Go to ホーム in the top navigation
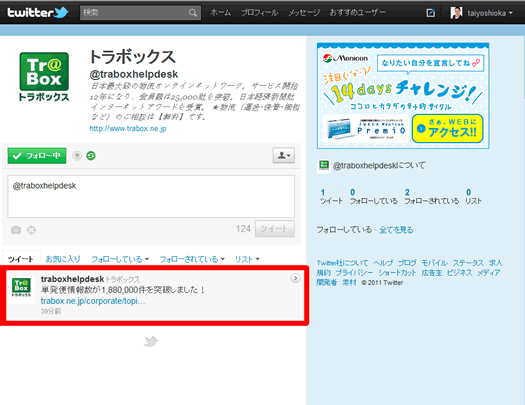Screen dimensions: 525x405 pos(221,13)
